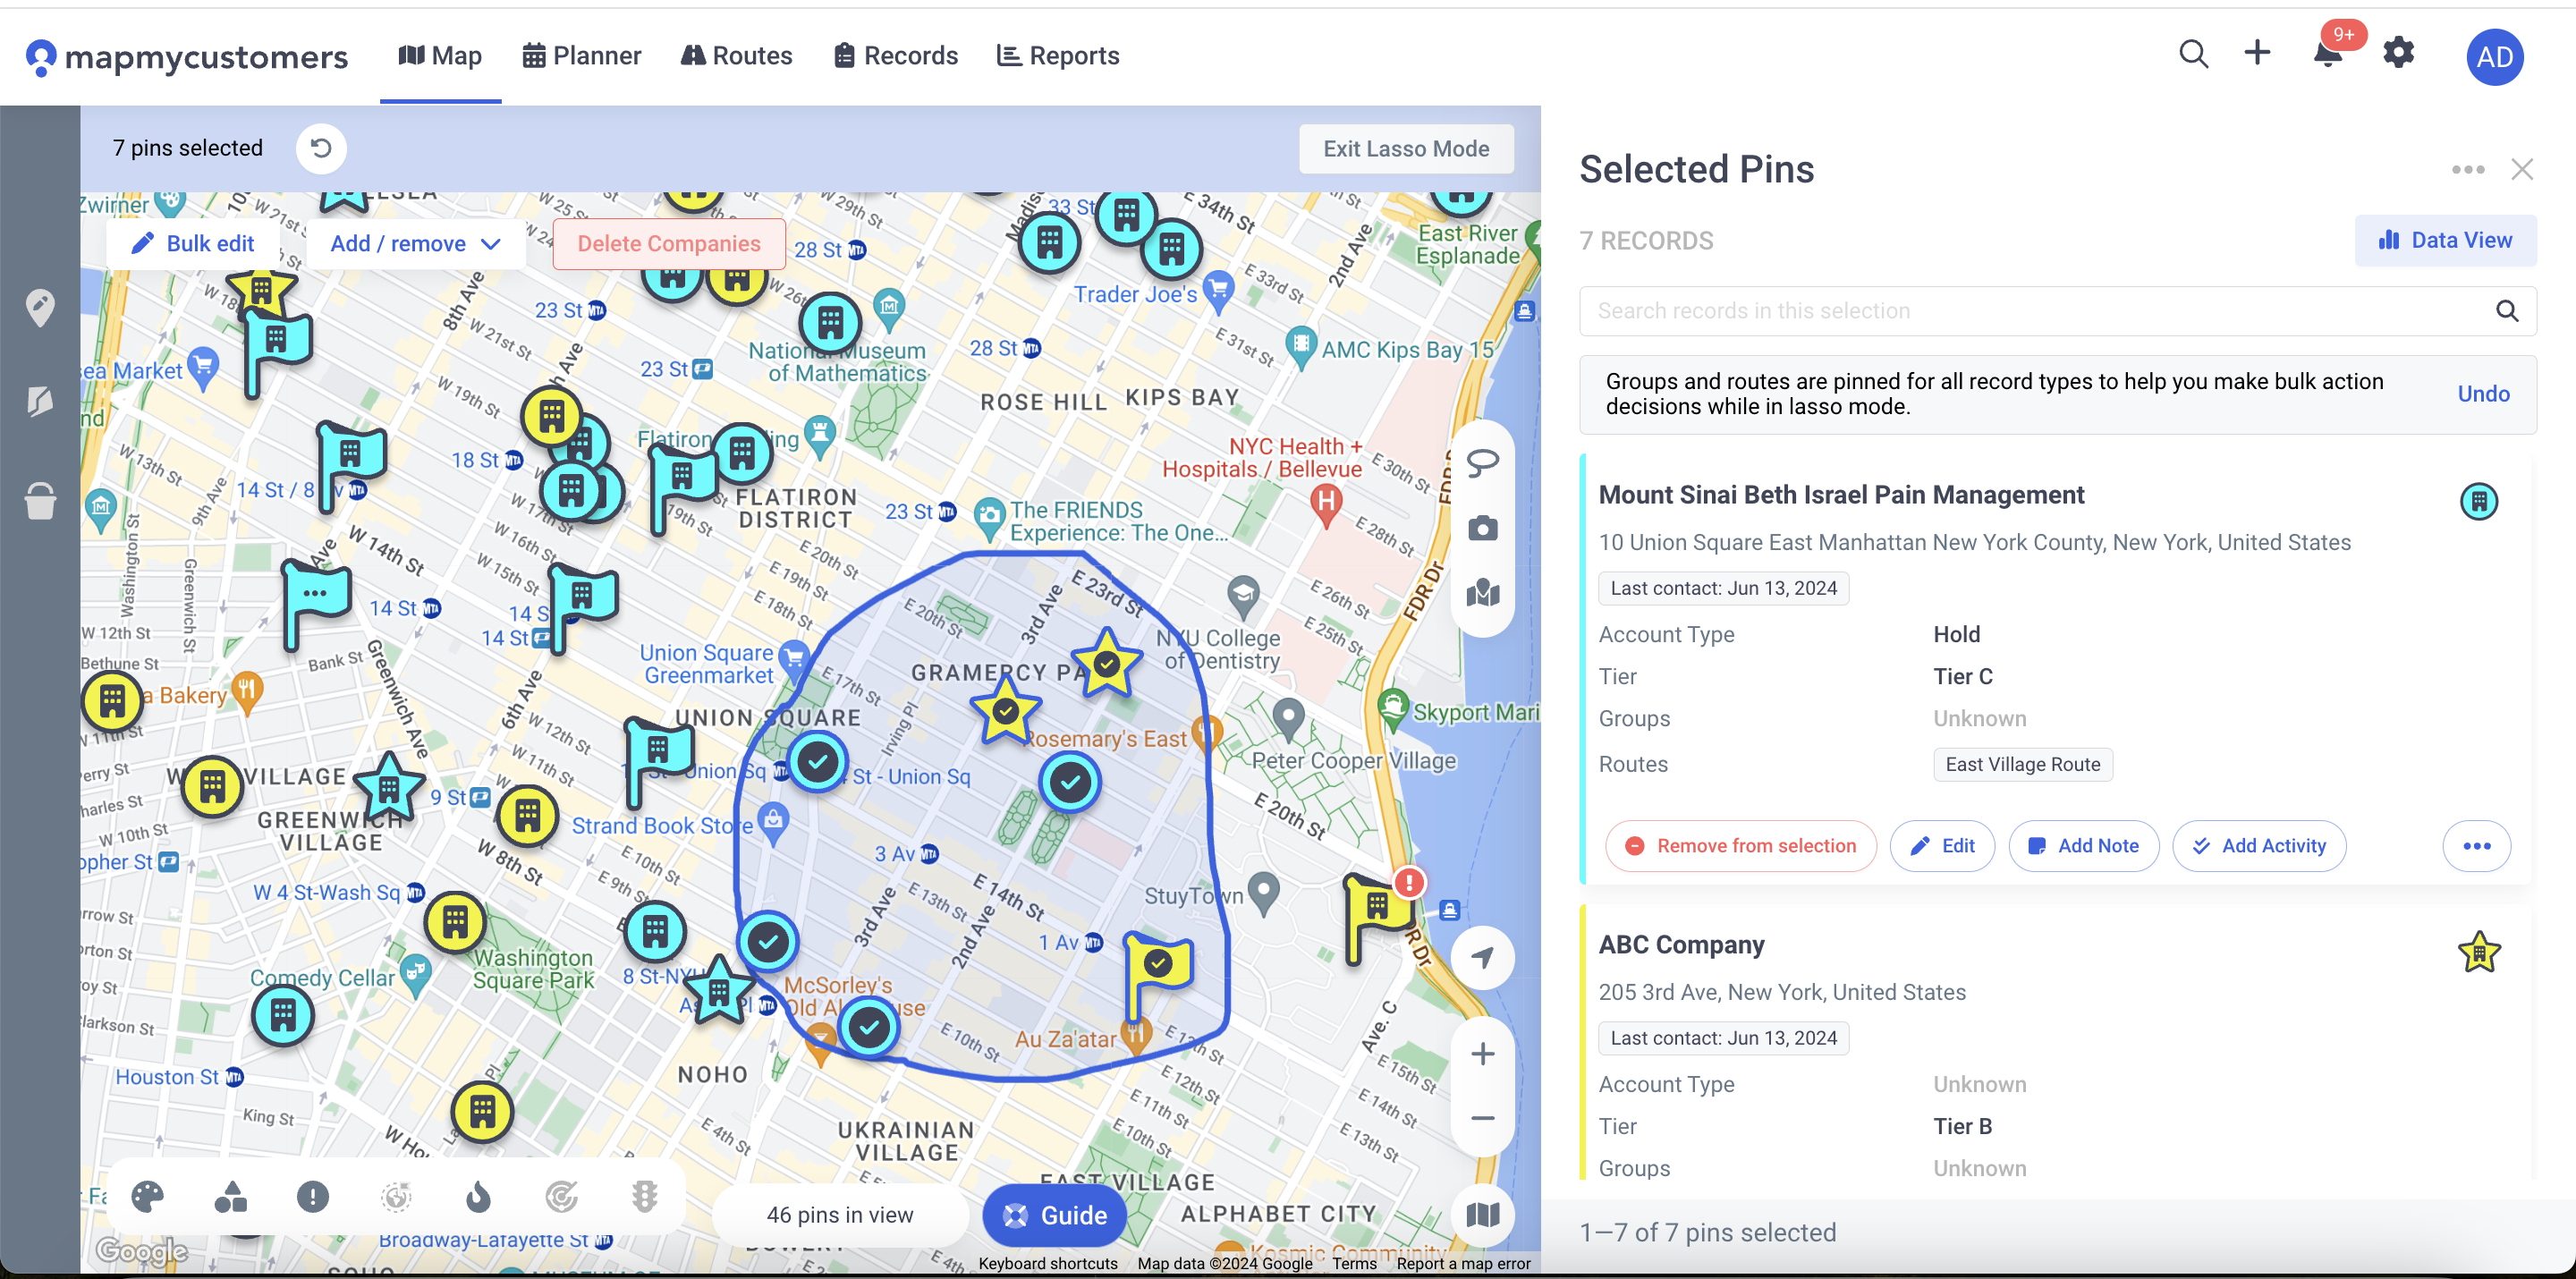This screenshot has width=2576, height=1279.
Task: Open the radar target map tool
Action: (x=562, y=1197)
